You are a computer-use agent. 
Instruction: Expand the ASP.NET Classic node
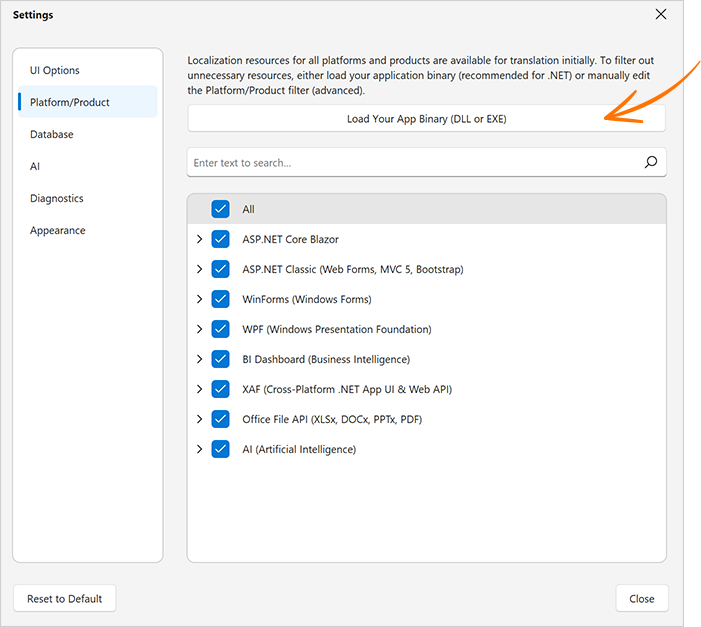[199, 269]
